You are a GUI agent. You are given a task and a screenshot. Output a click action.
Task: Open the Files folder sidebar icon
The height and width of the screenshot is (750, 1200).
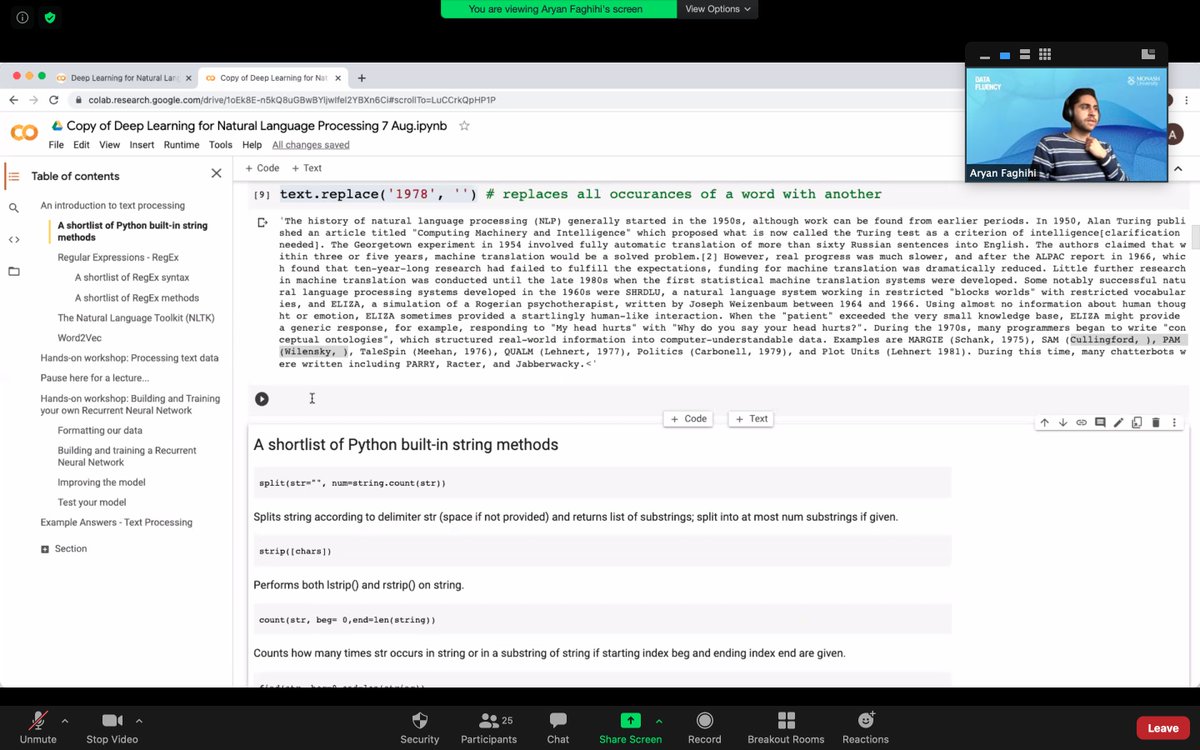13,271
